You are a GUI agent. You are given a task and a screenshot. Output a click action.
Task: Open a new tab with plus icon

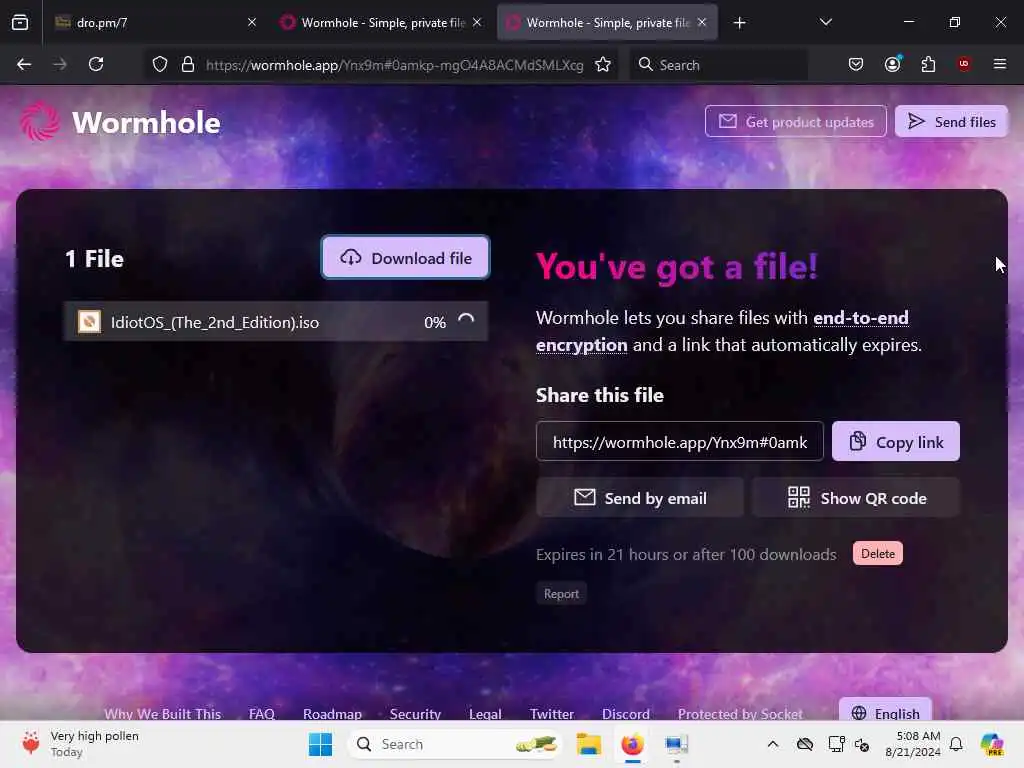click(x=739, y=23)
